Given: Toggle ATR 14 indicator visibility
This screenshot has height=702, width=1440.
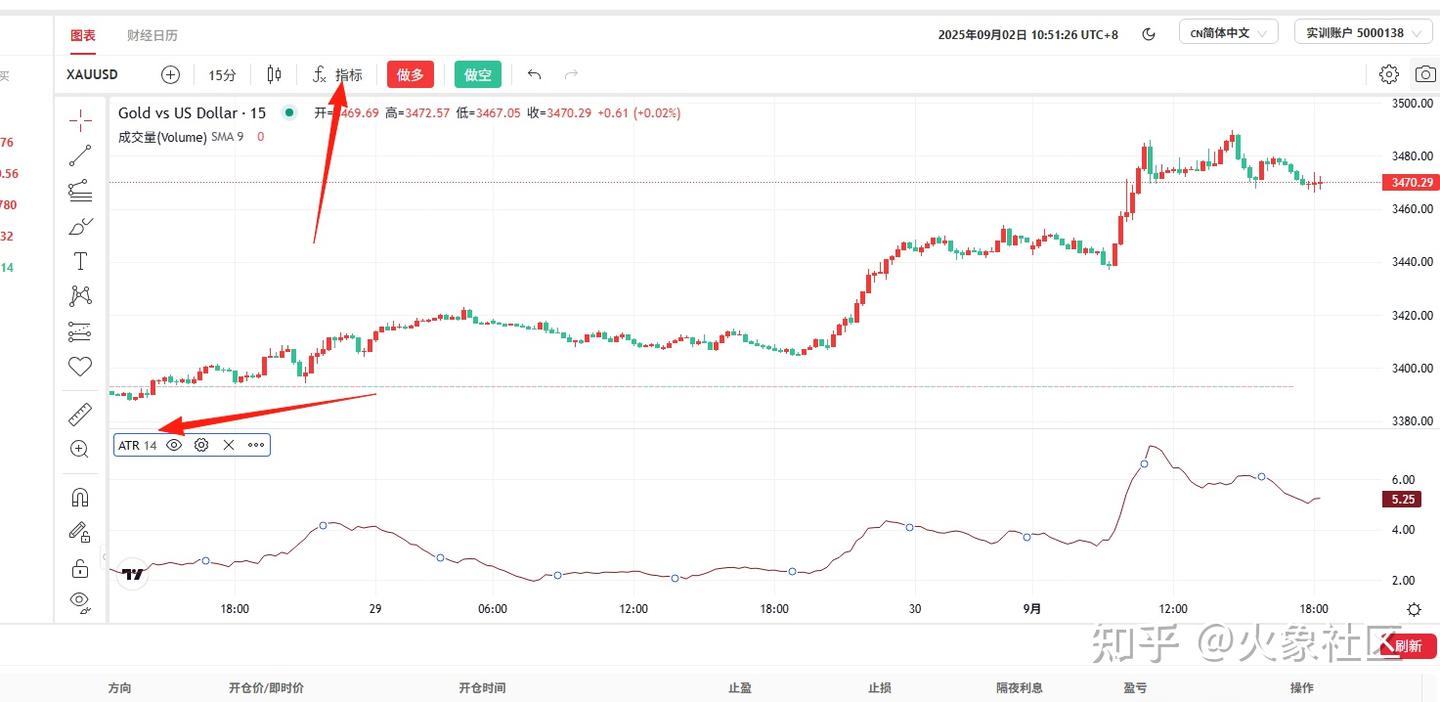Looking at the screenshot, I should 174,445.
